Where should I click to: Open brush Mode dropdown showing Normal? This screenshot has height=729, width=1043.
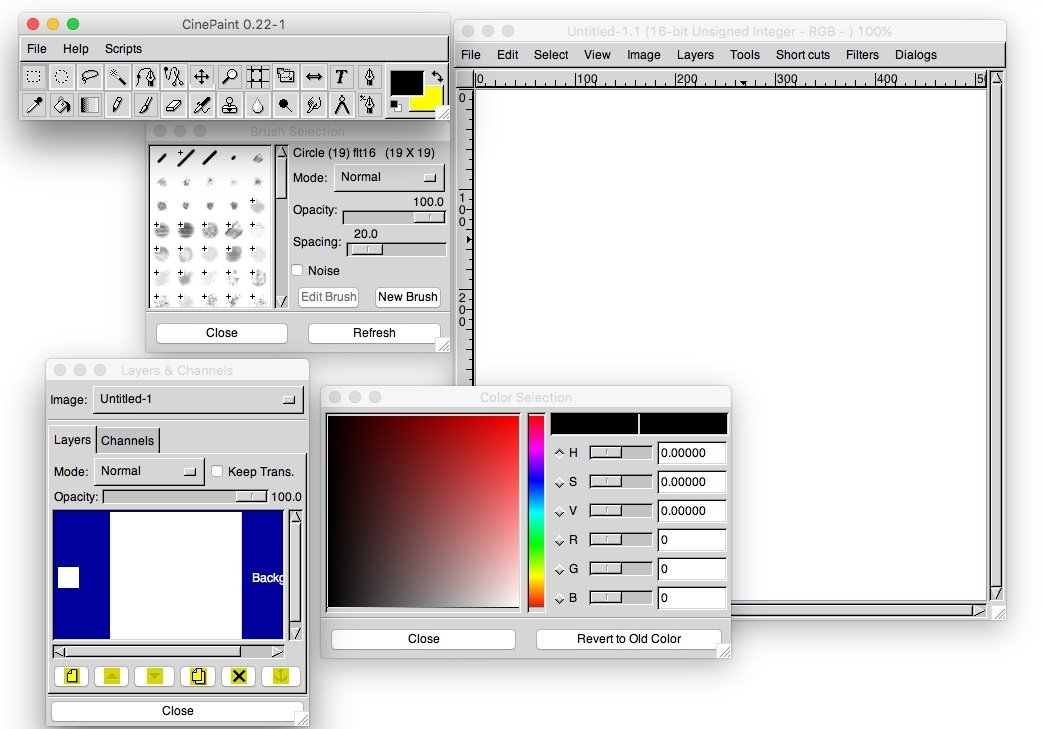[x=388, y=178]
